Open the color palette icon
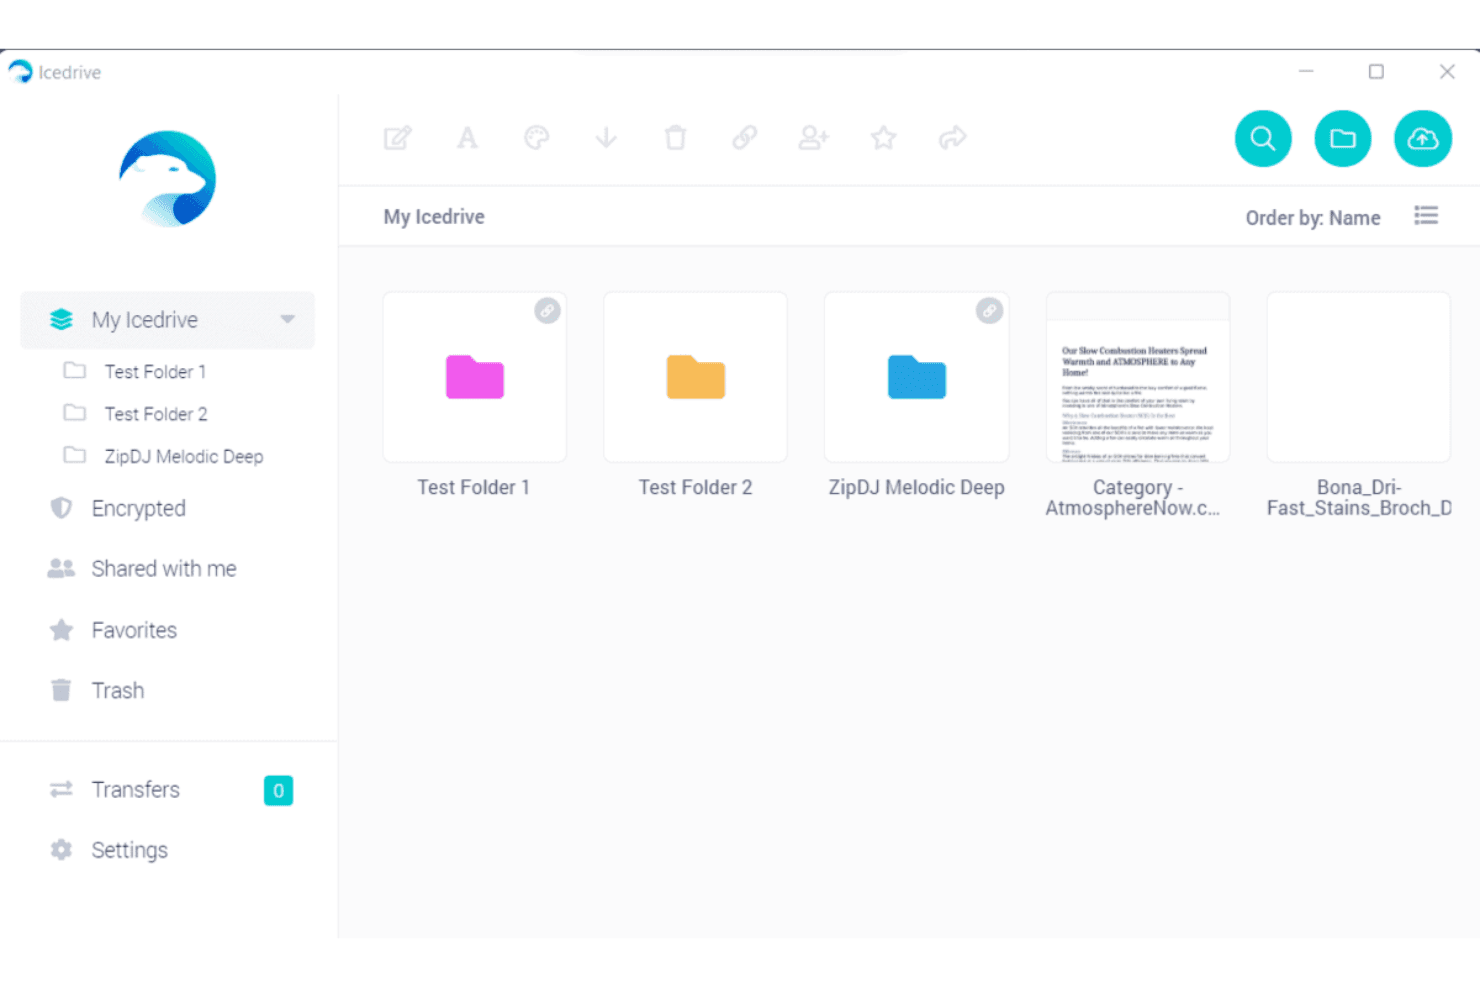The image size is (1480, 987). tap(537, 138)
